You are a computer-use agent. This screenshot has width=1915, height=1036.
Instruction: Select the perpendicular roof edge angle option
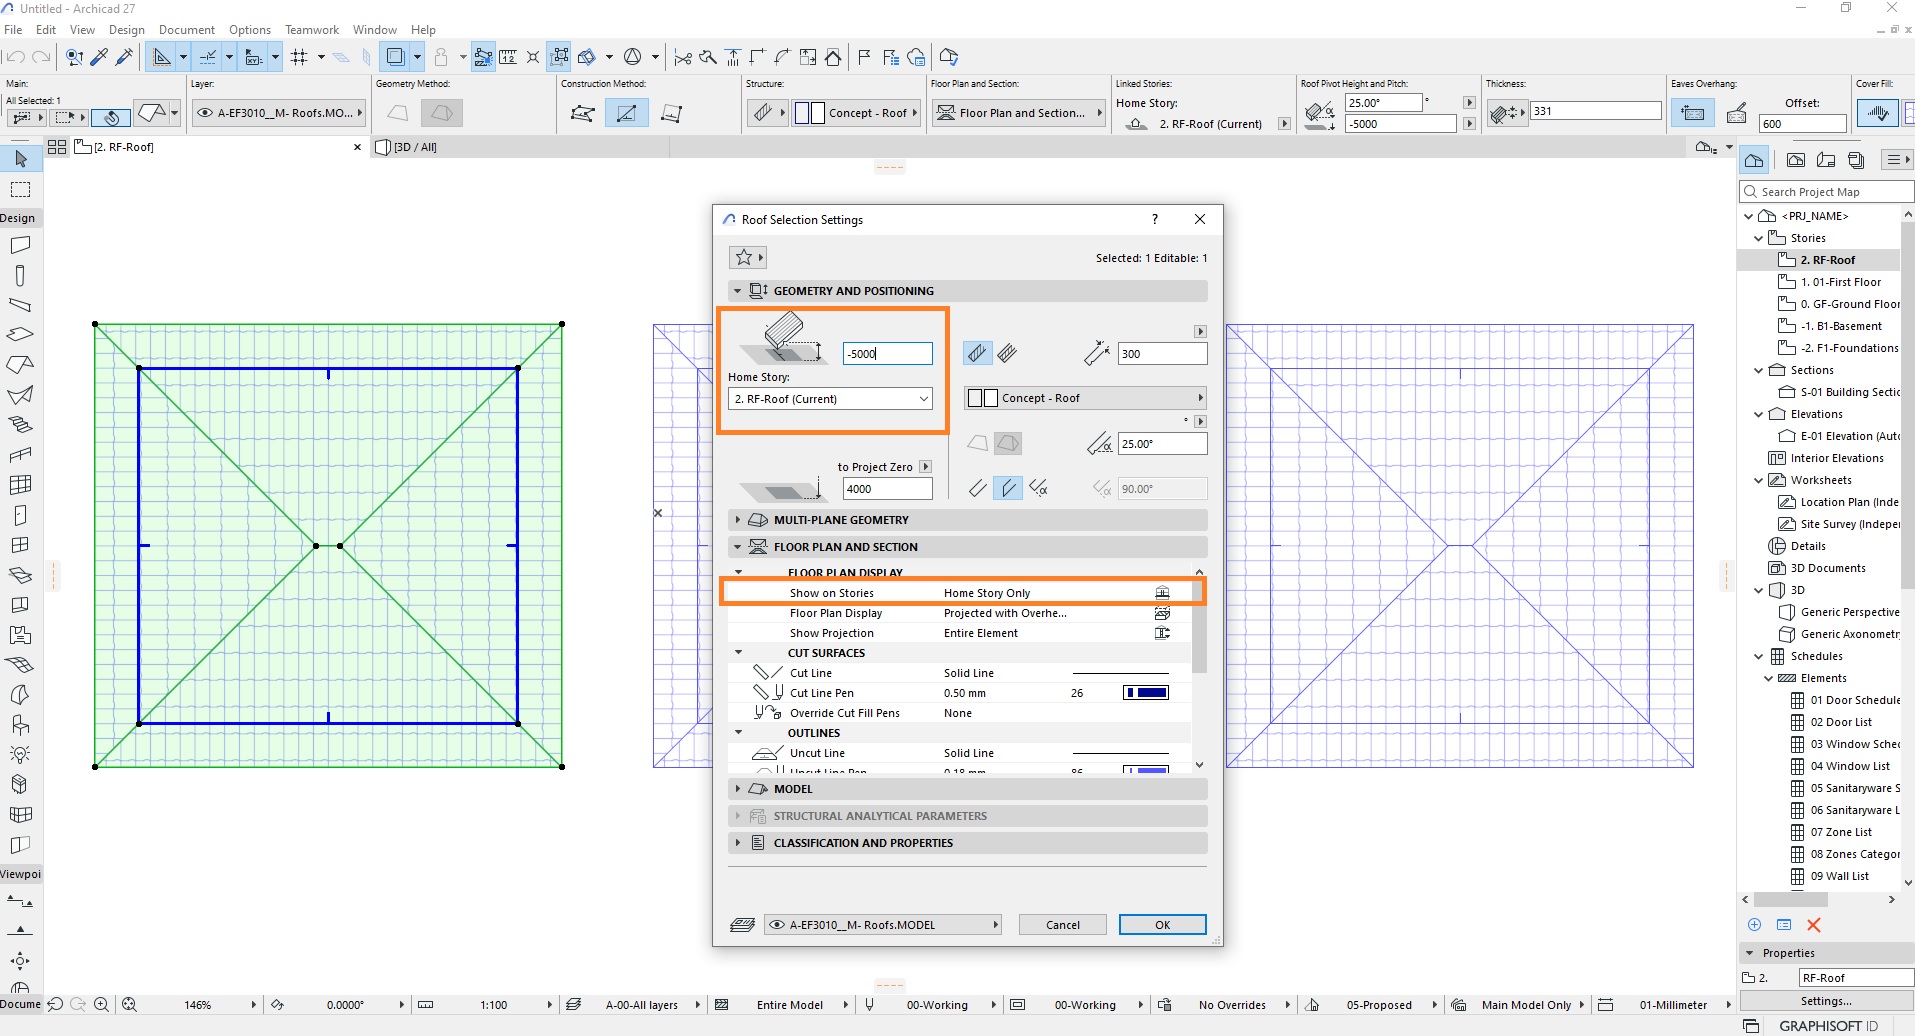978,488
